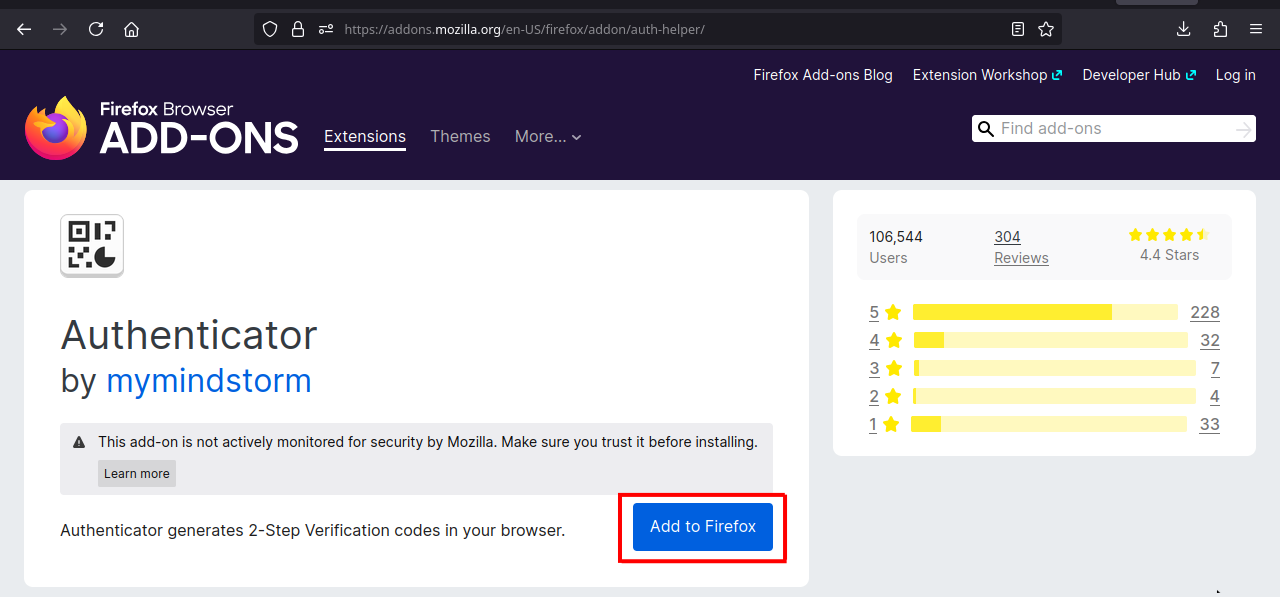Submit search with the arrow icon
Viewport: 1280px width, 597px height.
(x=1243, y=129)
